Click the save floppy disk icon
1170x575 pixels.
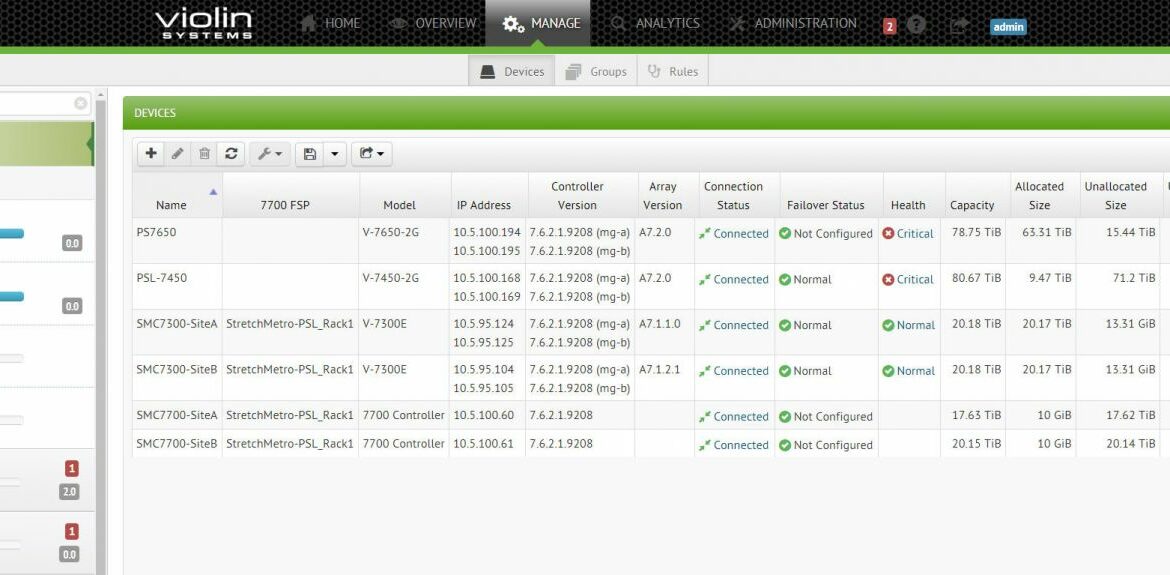click(310, 154)
